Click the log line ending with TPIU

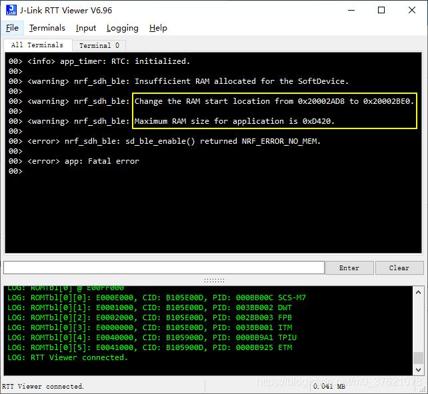tap(152, 337)
